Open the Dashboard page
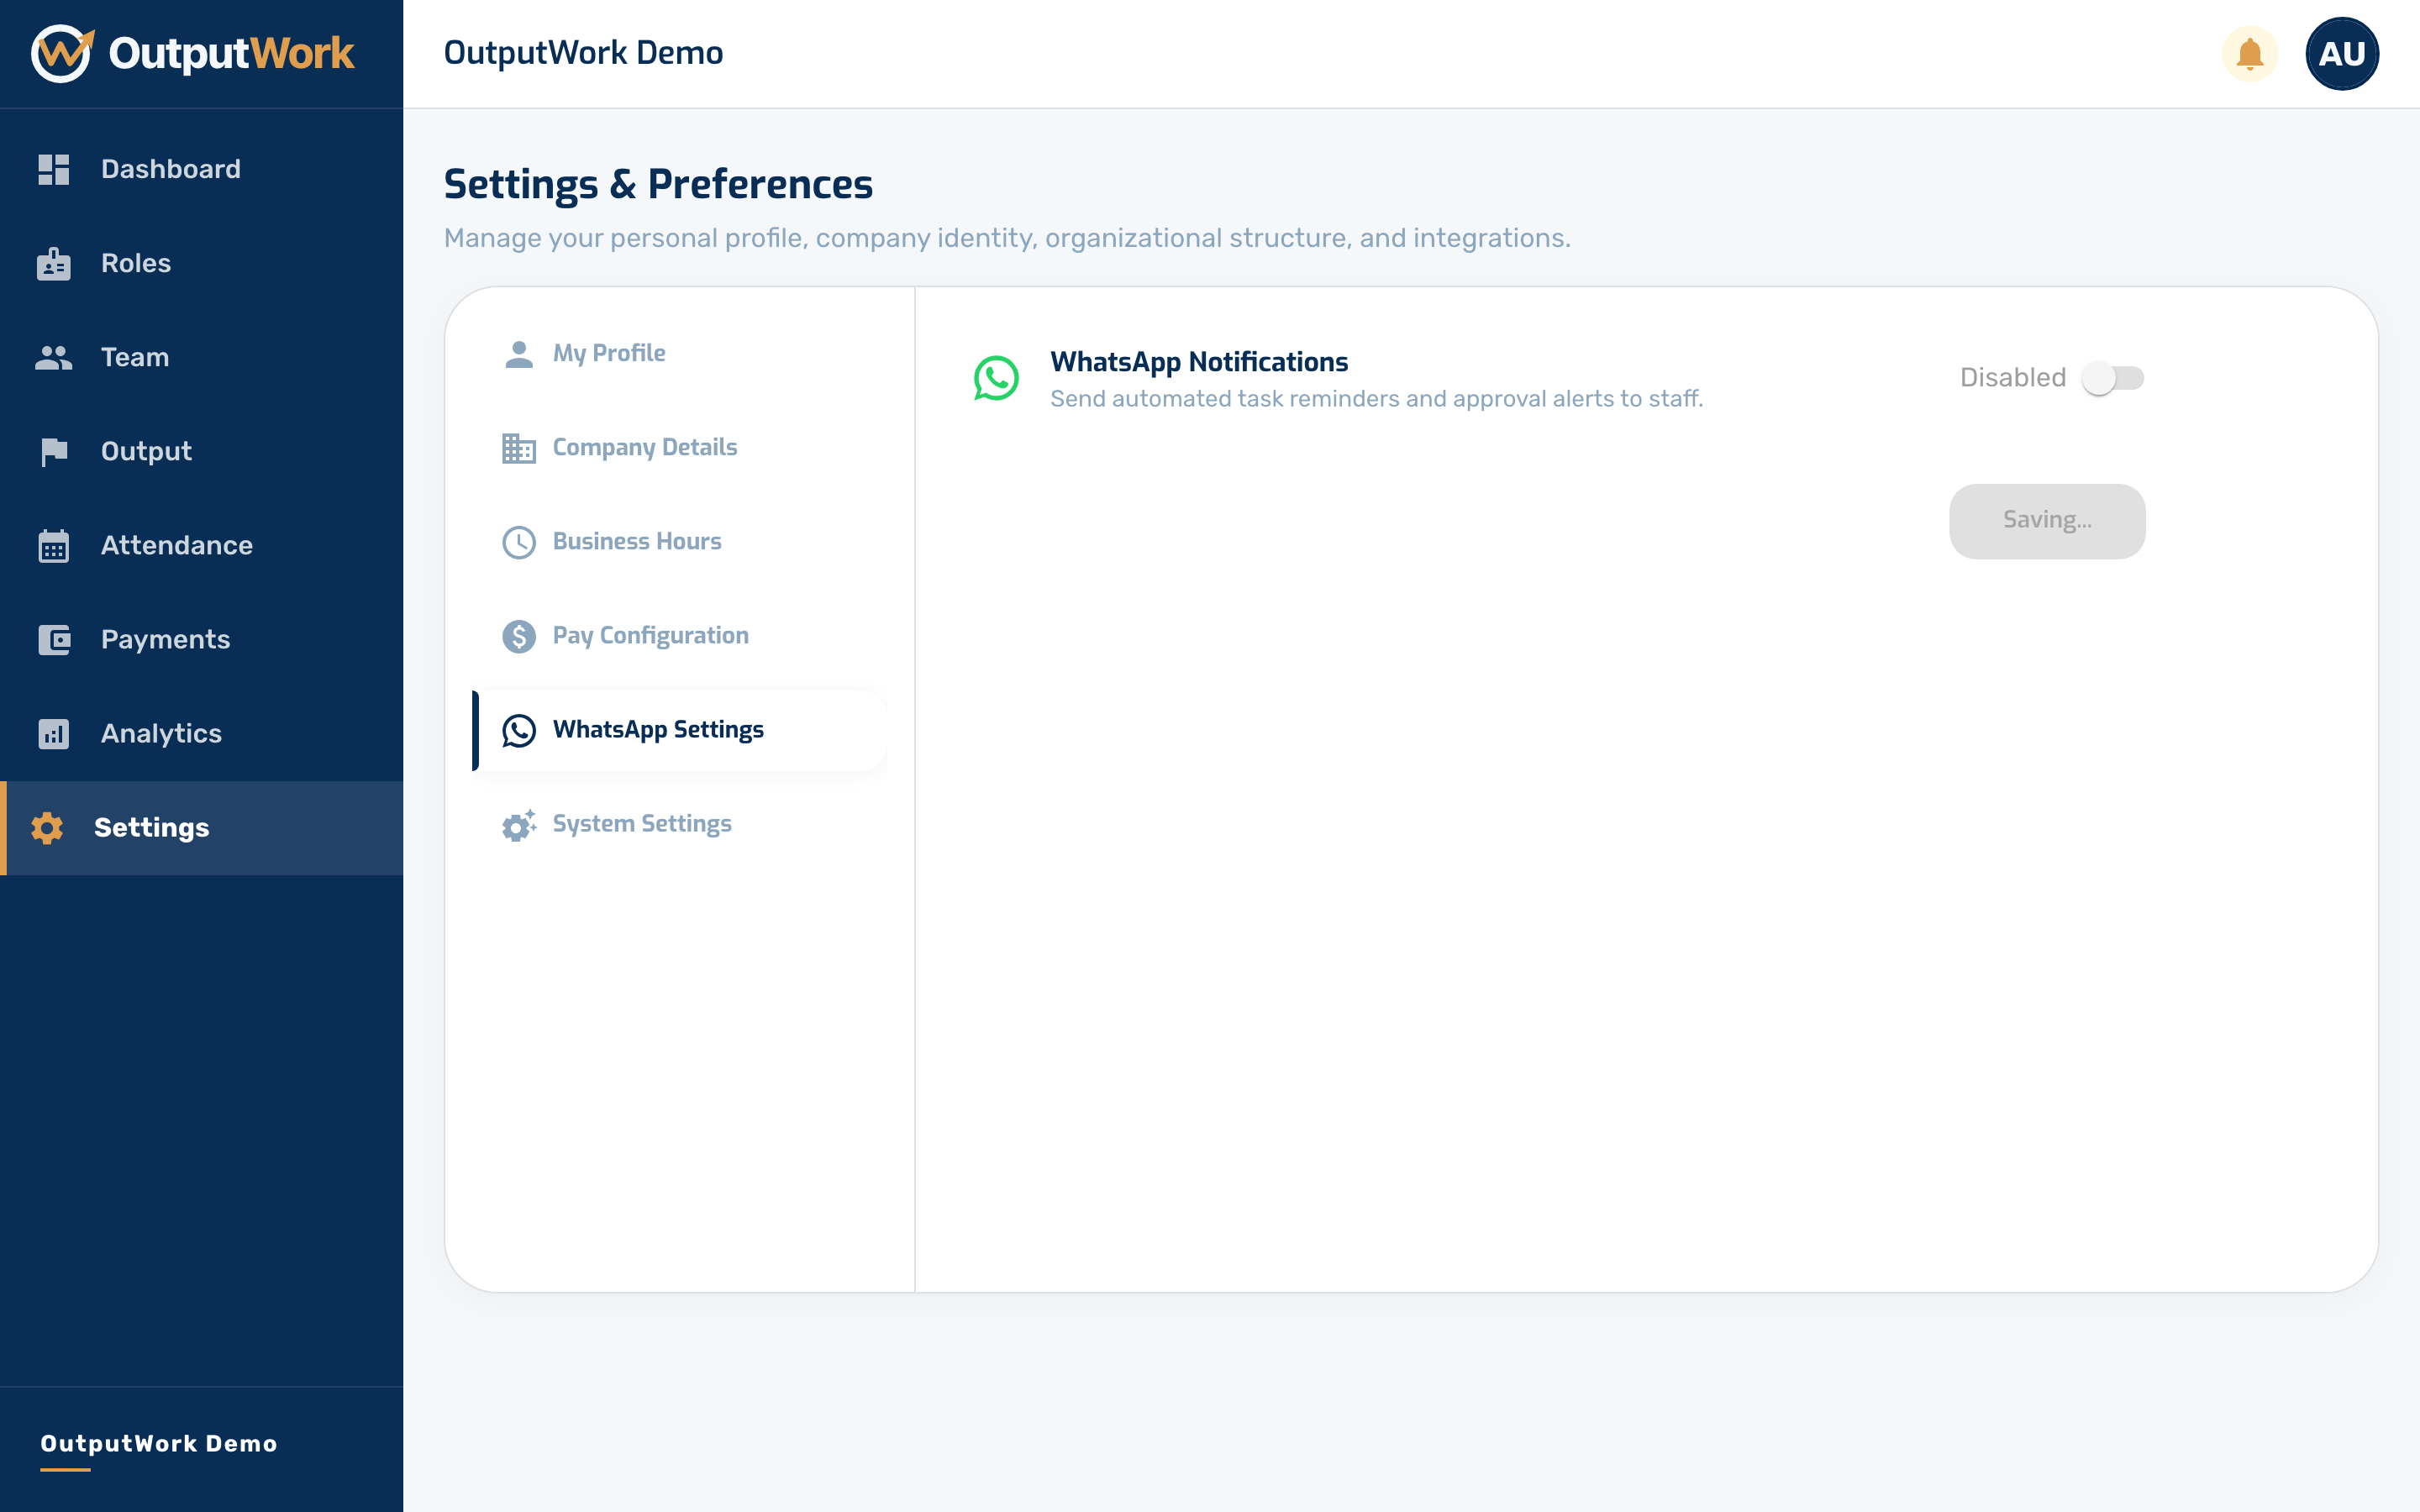Screen dimensions: 2420x1512 (202, 169)
